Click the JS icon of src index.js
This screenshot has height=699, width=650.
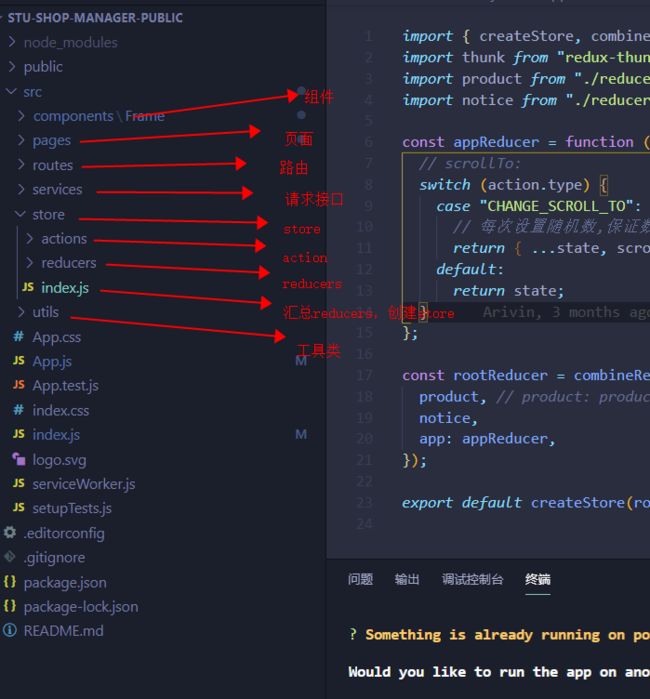(19, 434)
